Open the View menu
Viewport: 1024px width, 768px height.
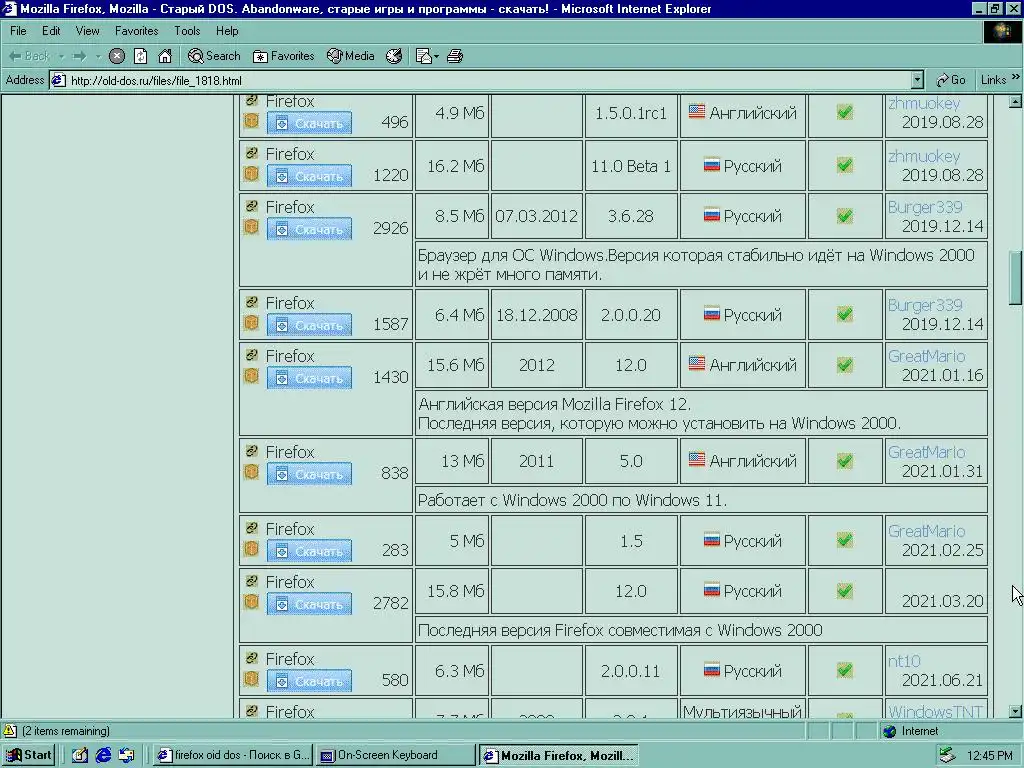pyautogui.click(x=88, y=31)
